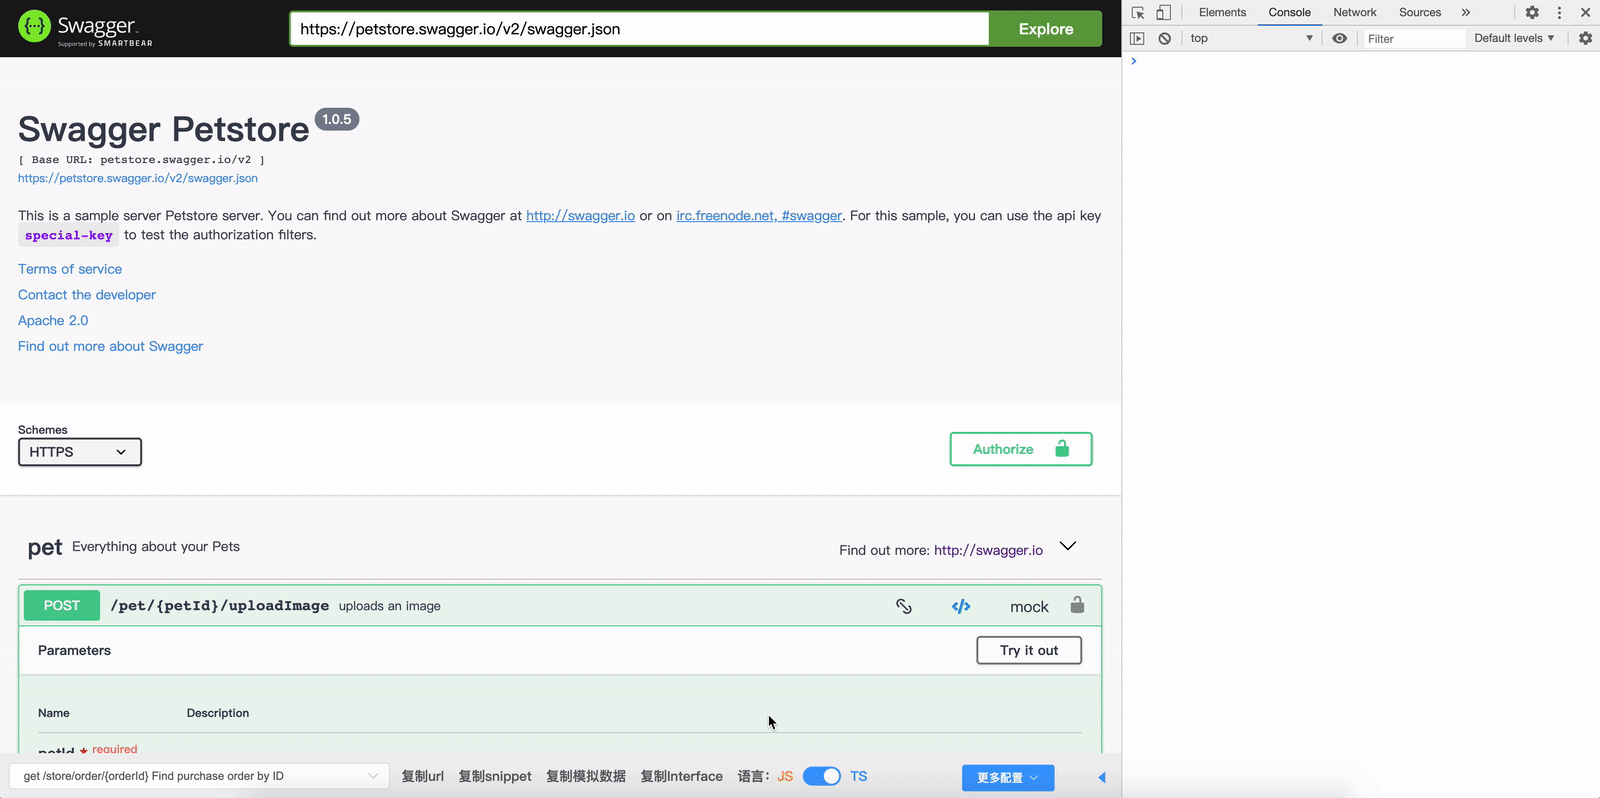Collapse the bottom toolbar with blue triangle
Screen dimensions: 1600x798
tap(1101, 777)
